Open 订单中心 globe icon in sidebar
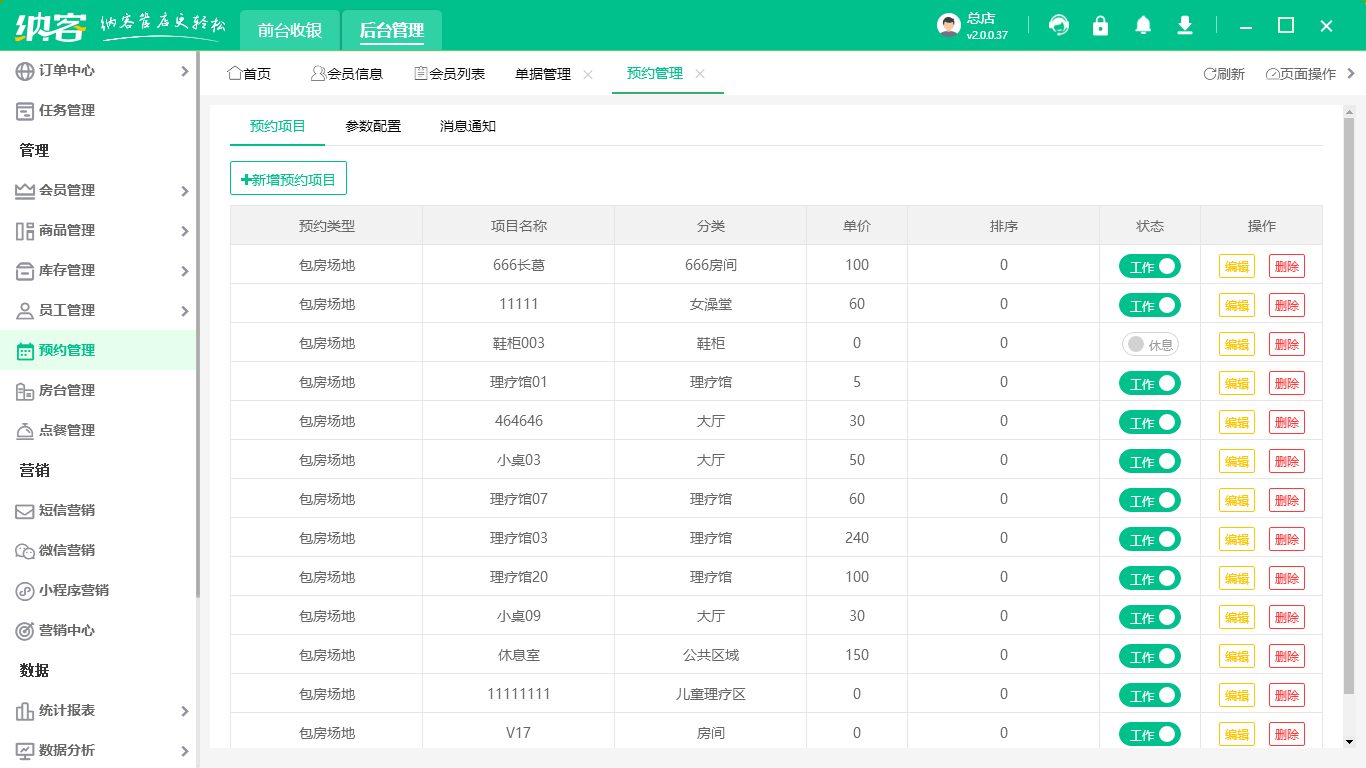This screenshot has width=1366, height=768. (25, 71)
